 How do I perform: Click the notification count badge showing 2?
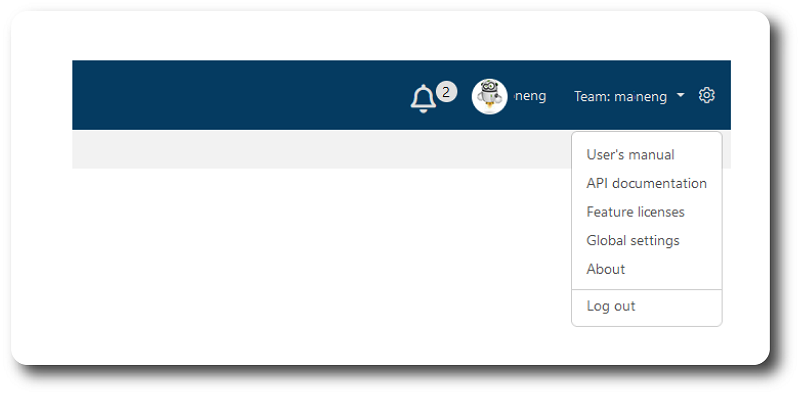click(446, 92)
